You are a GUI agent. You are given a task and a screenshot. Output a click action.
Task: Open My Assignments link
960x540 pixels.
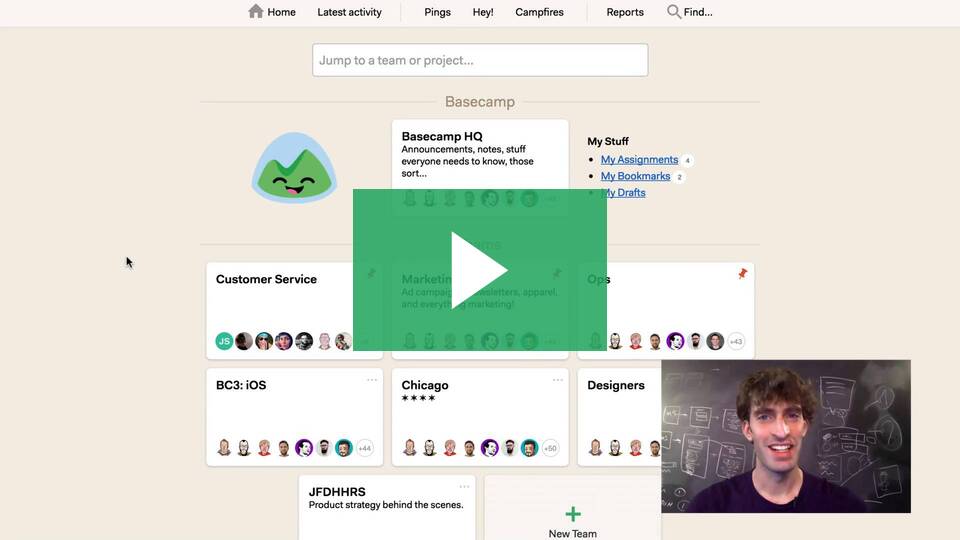click(x=639, y=159)
